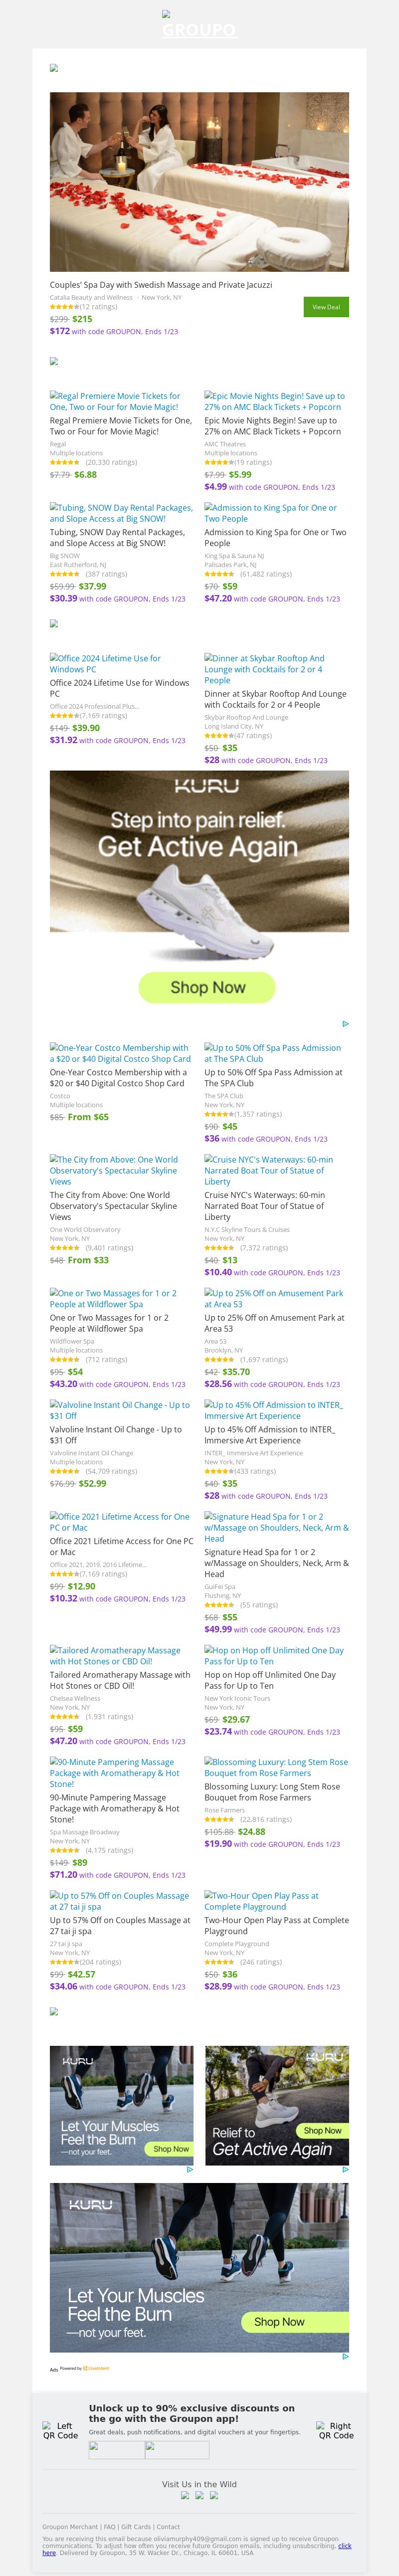Open the Office 2024 Lifetime Use deal

pos(105,663)
